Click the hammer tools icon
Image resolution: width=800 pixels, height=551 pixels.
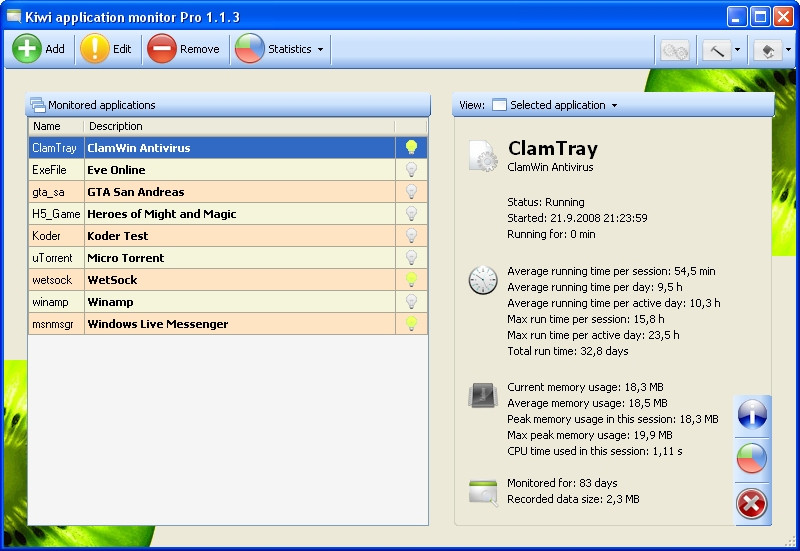pos(716,51)
